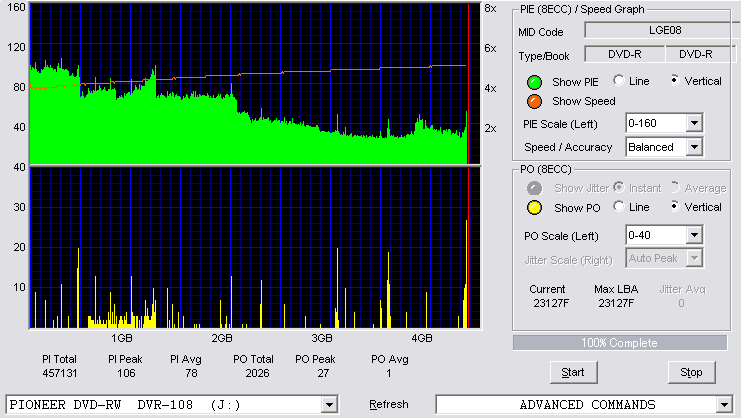This screenshot has height=418, width=741.
Task: Expand the ADVANCED COMMANDS dropdown
Action: coord(724,405)
